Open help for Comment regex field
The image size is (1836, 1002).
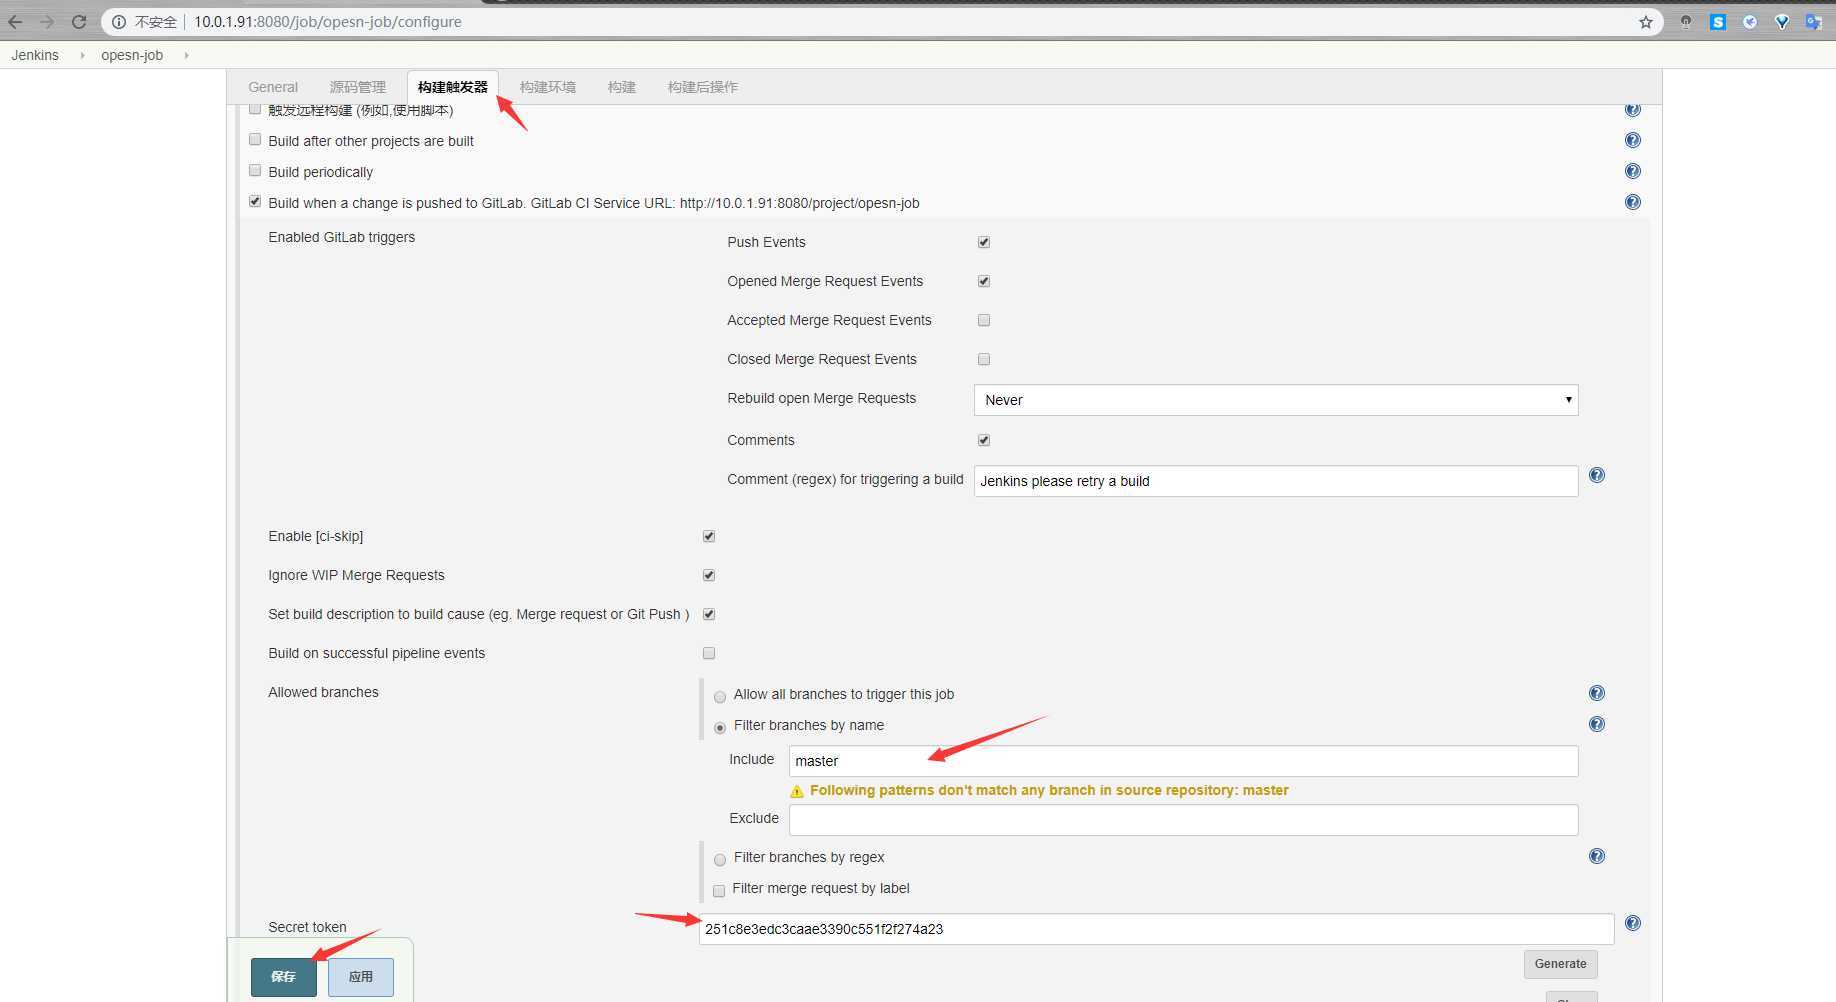pos(1596,475)
